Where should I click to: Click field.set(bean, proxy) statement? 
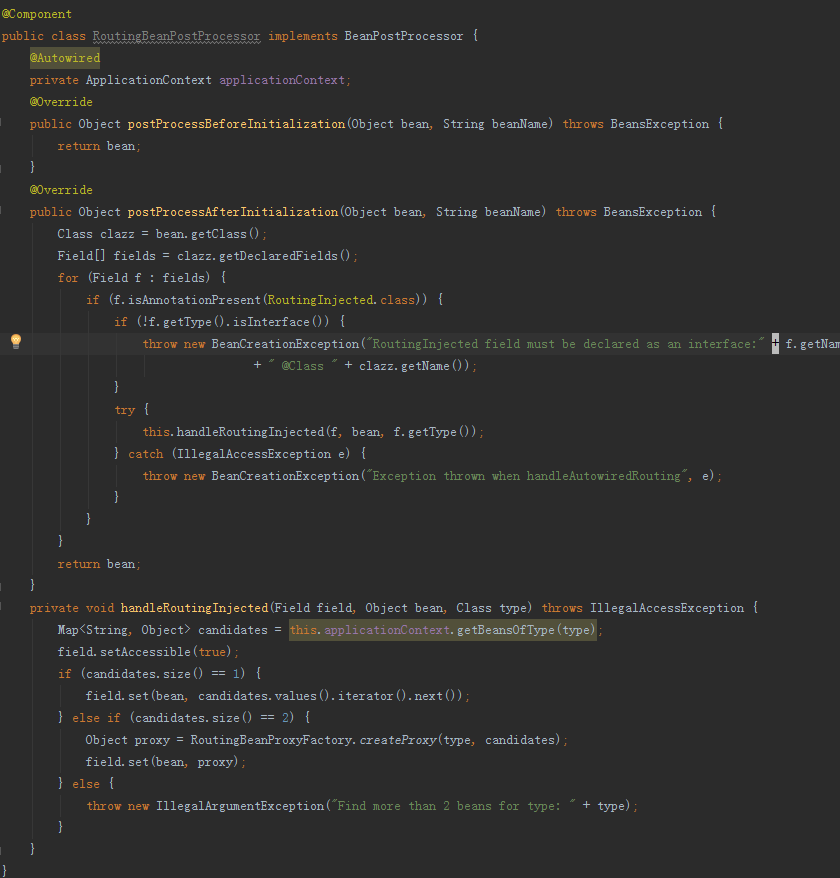[x=165, y=762]
